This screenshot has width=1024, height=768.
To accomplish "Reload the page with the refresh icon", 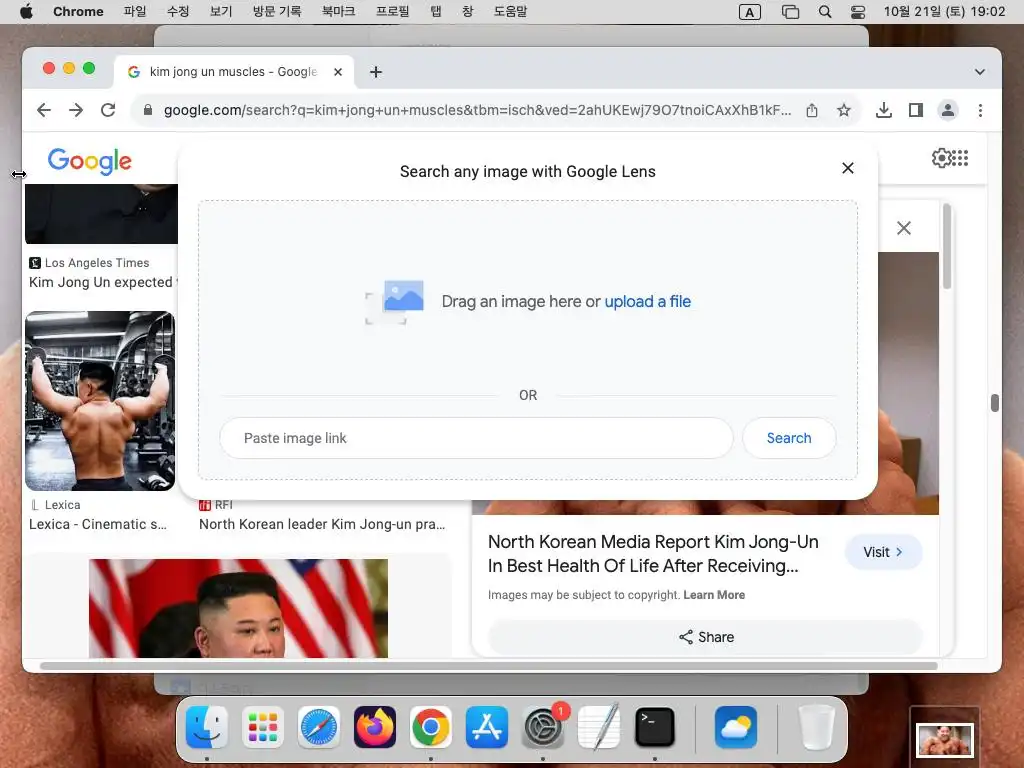I will point(108,110).
